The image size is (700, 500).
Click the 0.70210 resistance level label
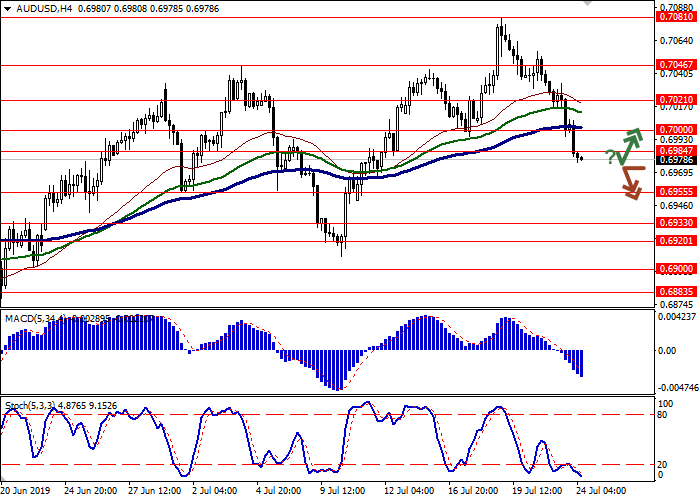click(x=676, y=100)
